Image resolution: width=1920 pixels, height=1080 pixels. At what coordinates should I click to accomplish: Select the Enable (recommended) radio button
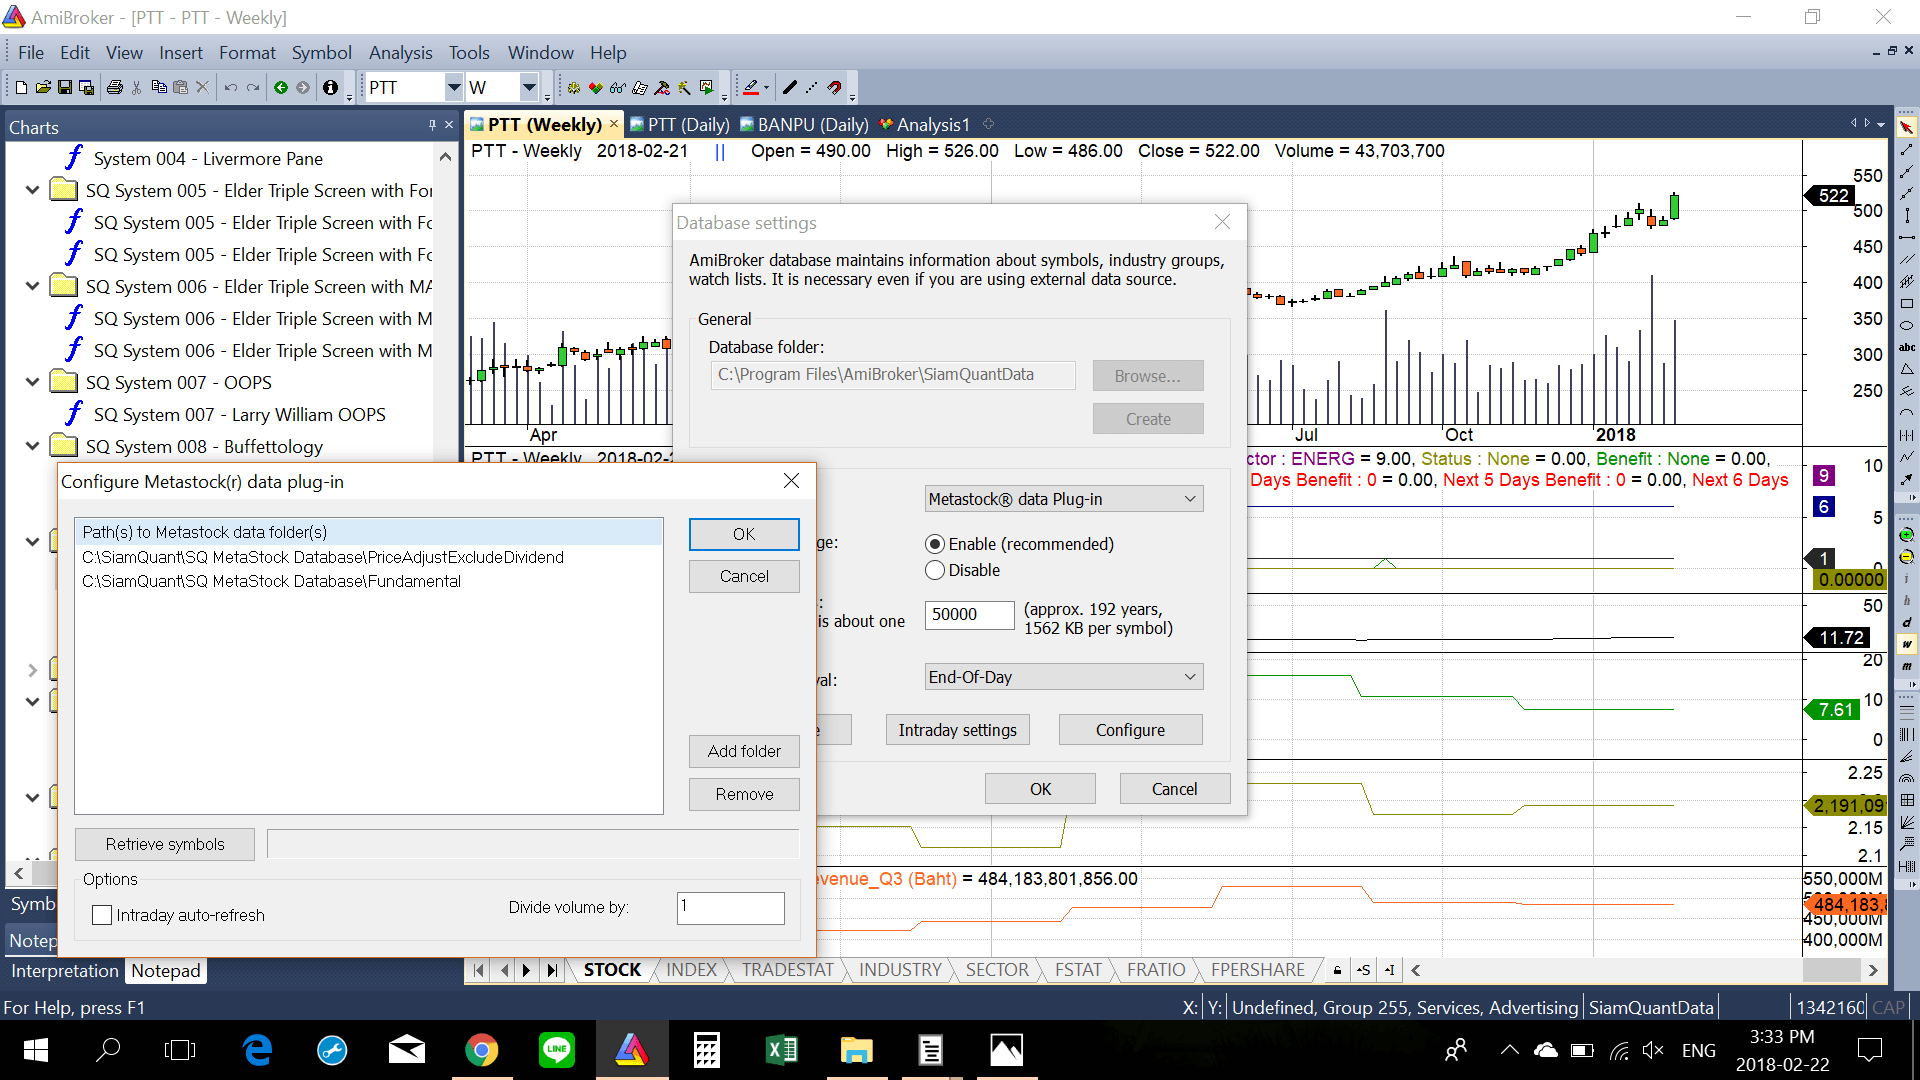tap(935, 544)
